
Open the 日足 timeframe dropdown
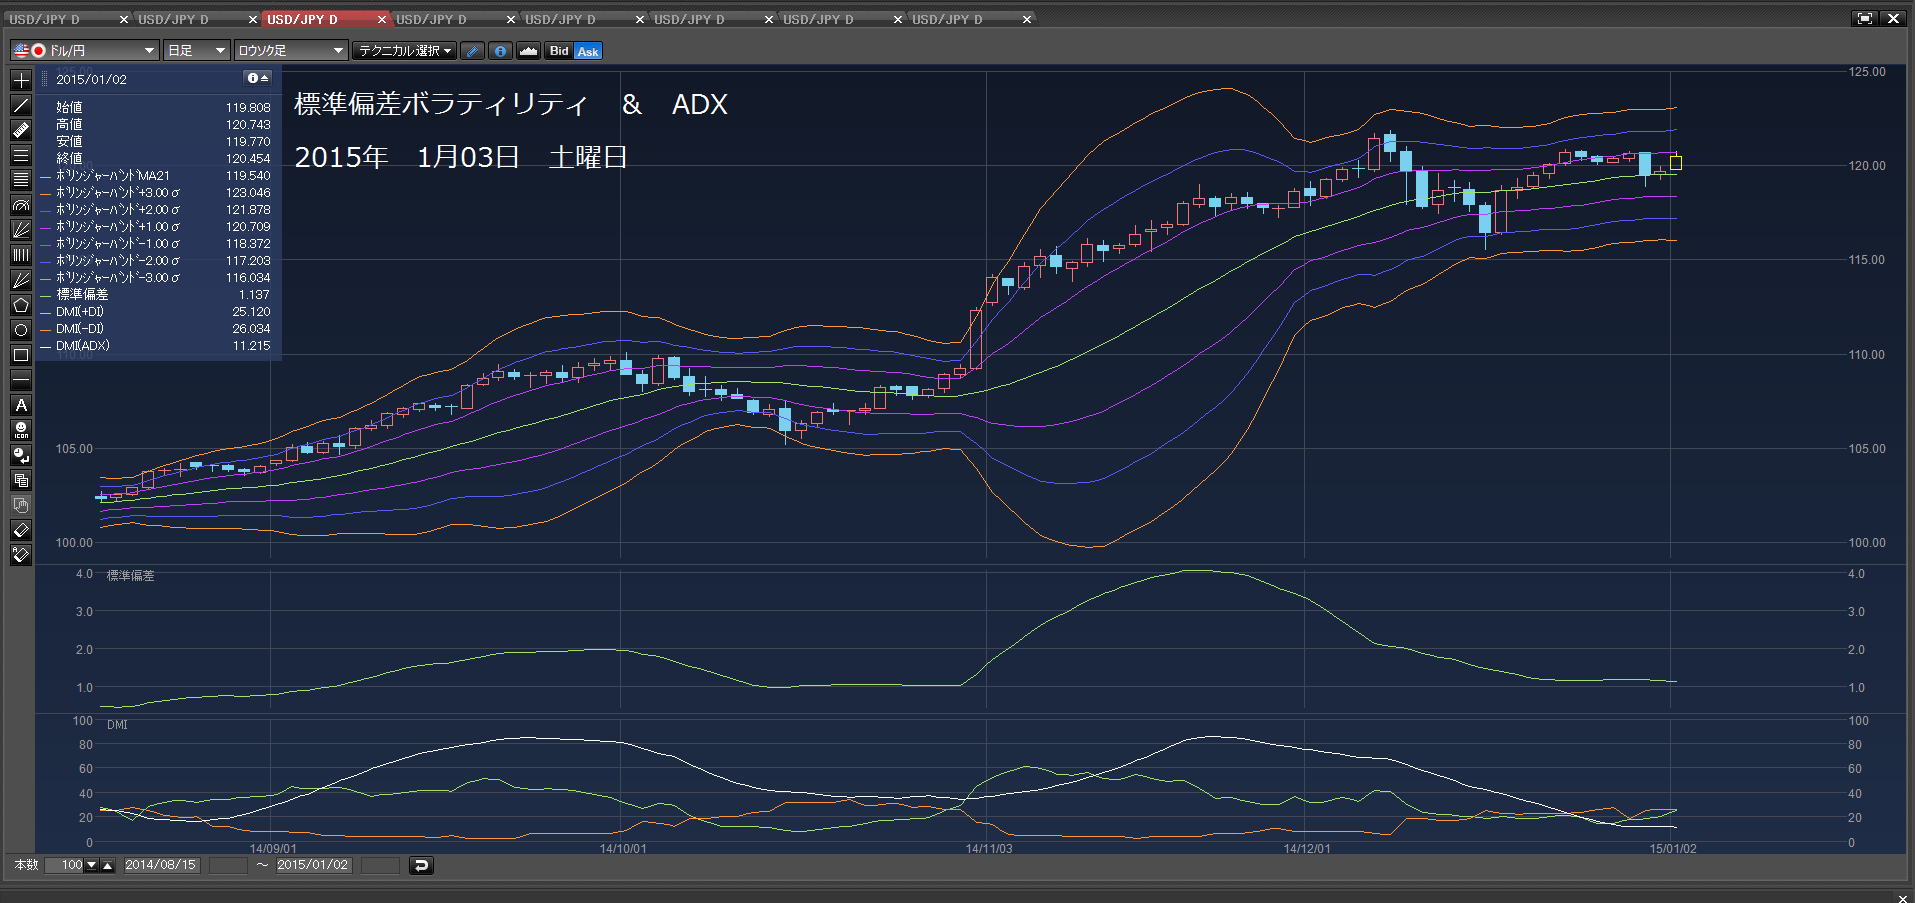[197, 50]
